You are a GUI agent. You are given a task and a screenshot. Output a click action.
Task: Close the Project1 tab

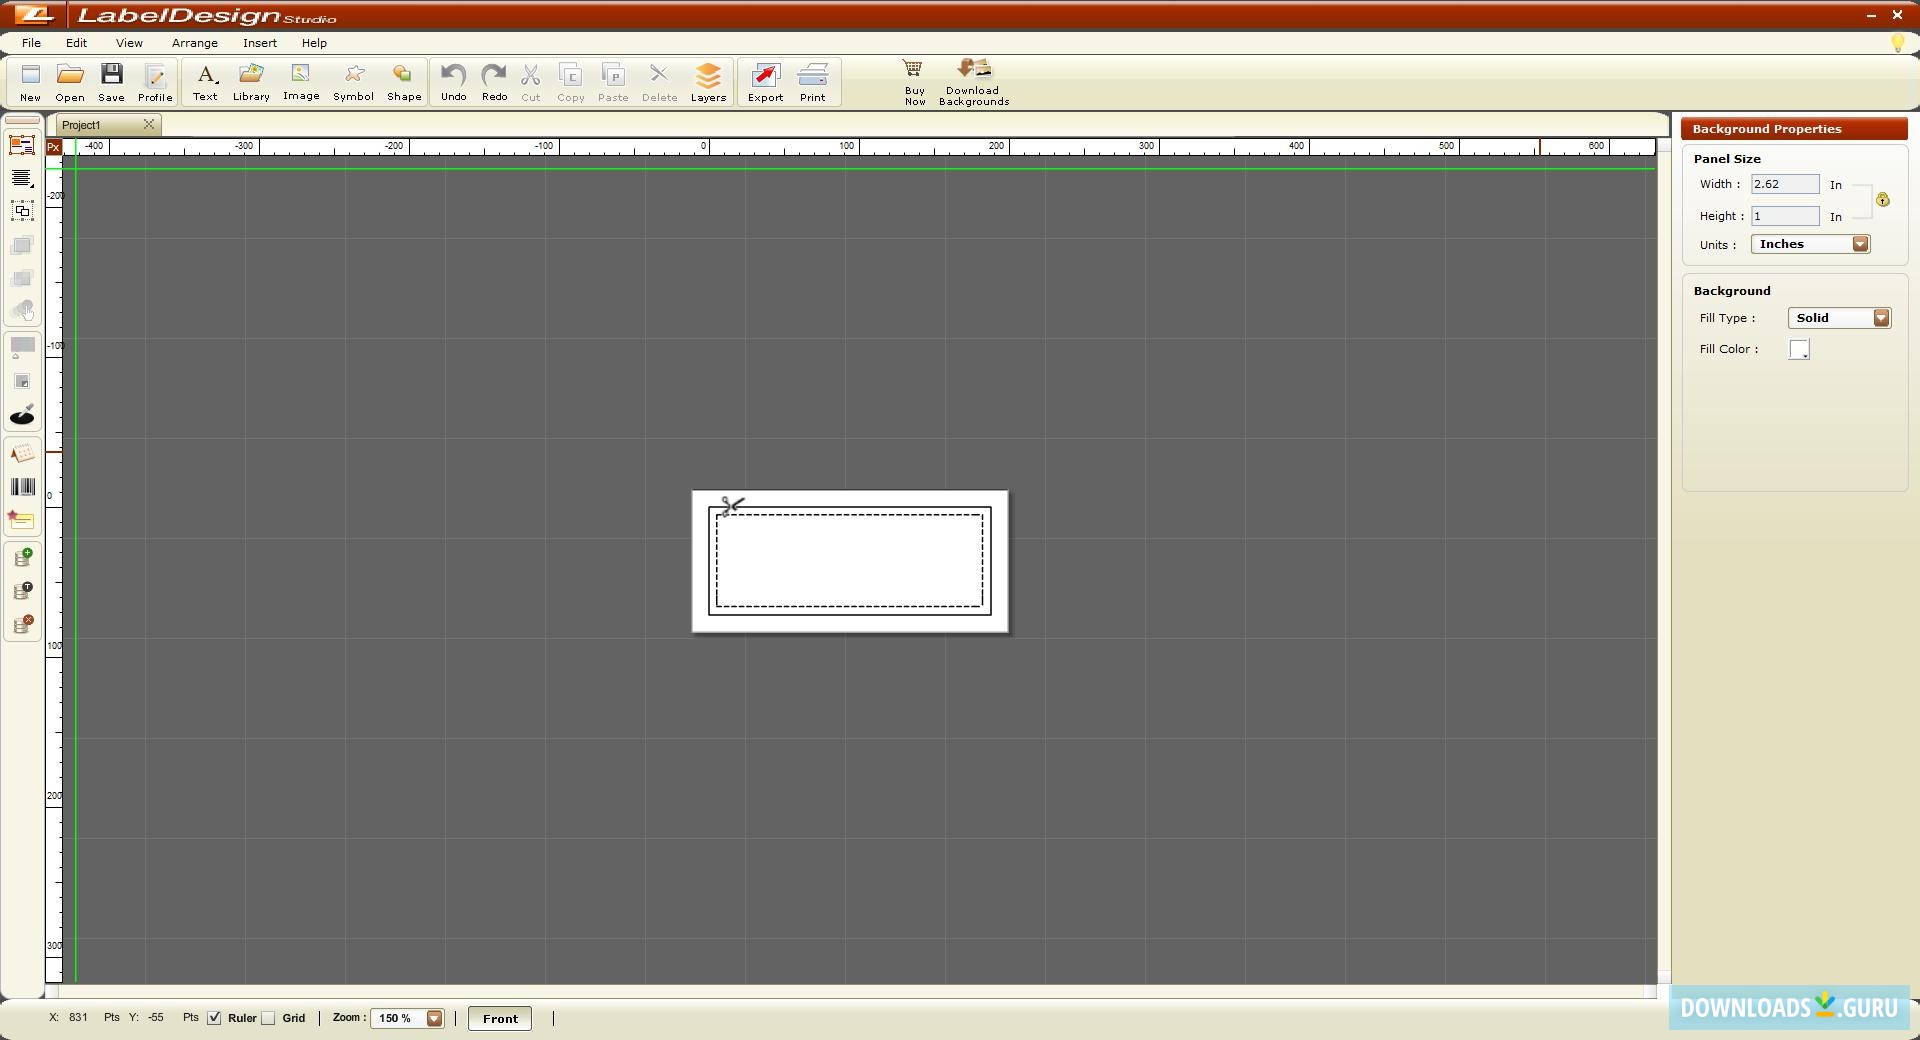click(x=149, y=124)
